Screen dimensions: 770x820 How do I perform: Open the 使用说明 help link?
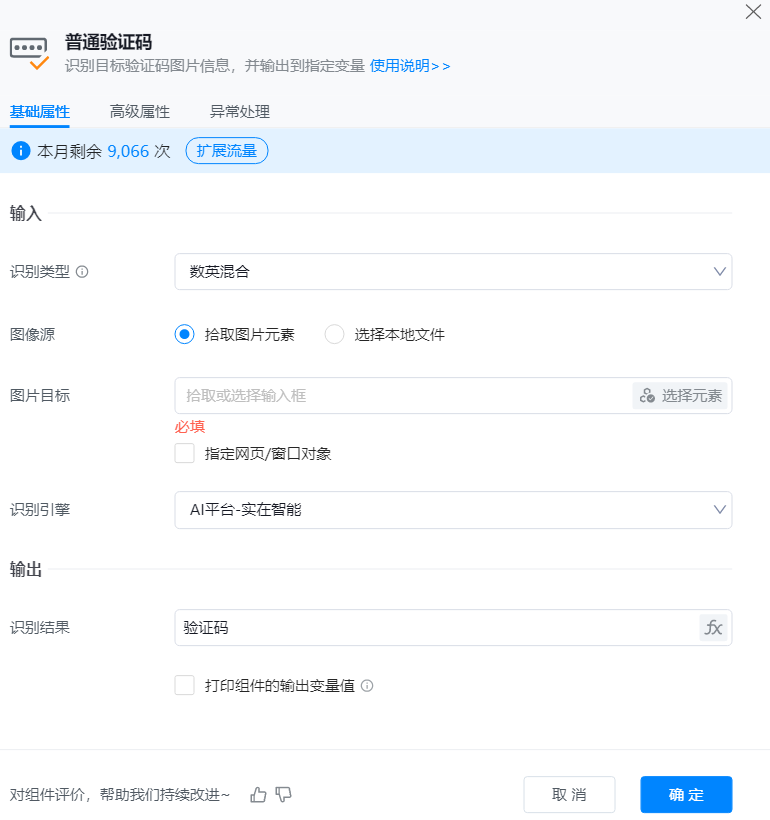410,66
